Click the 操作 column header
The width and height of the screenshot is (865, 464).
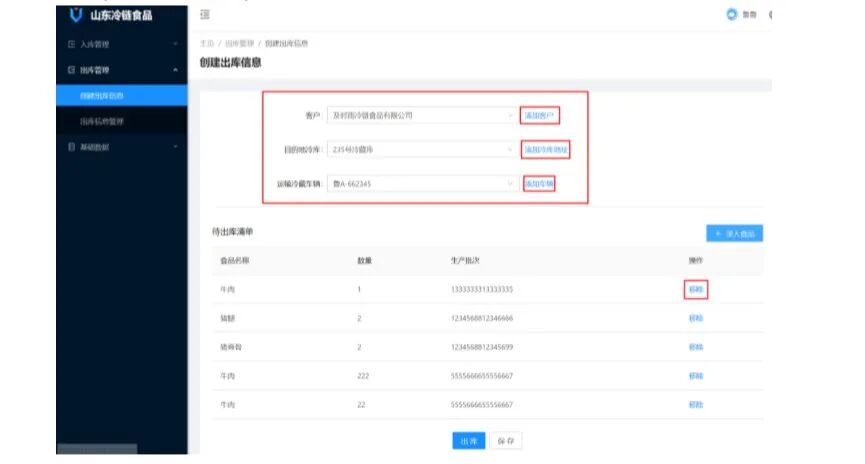696,260
